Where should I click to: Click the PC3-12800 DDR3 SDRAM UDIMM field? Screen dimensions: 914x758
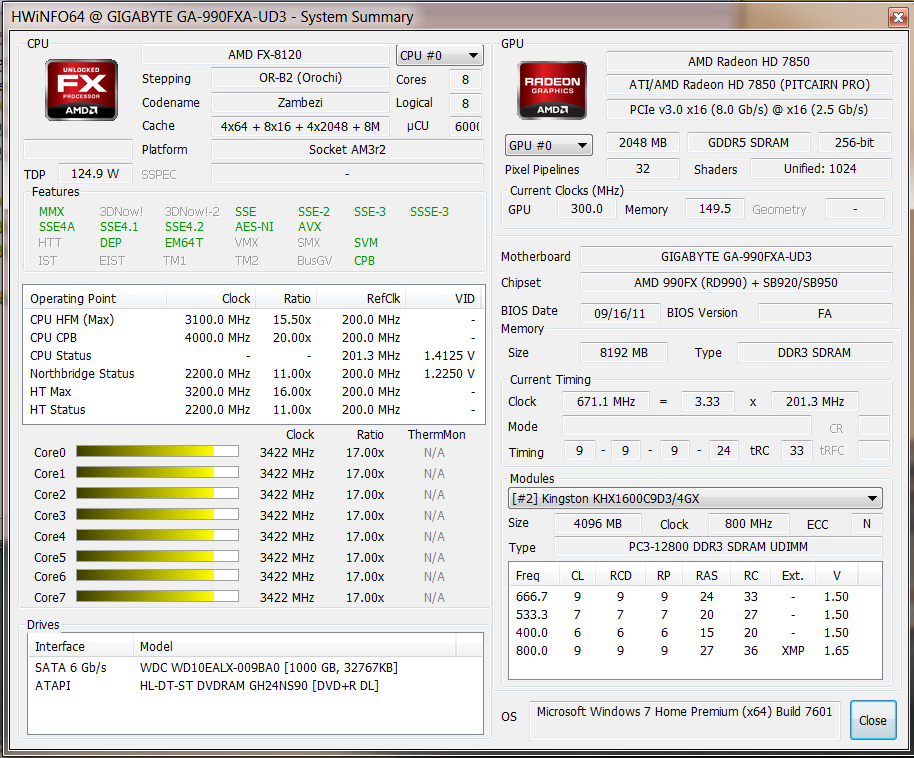tap(718, 546)
